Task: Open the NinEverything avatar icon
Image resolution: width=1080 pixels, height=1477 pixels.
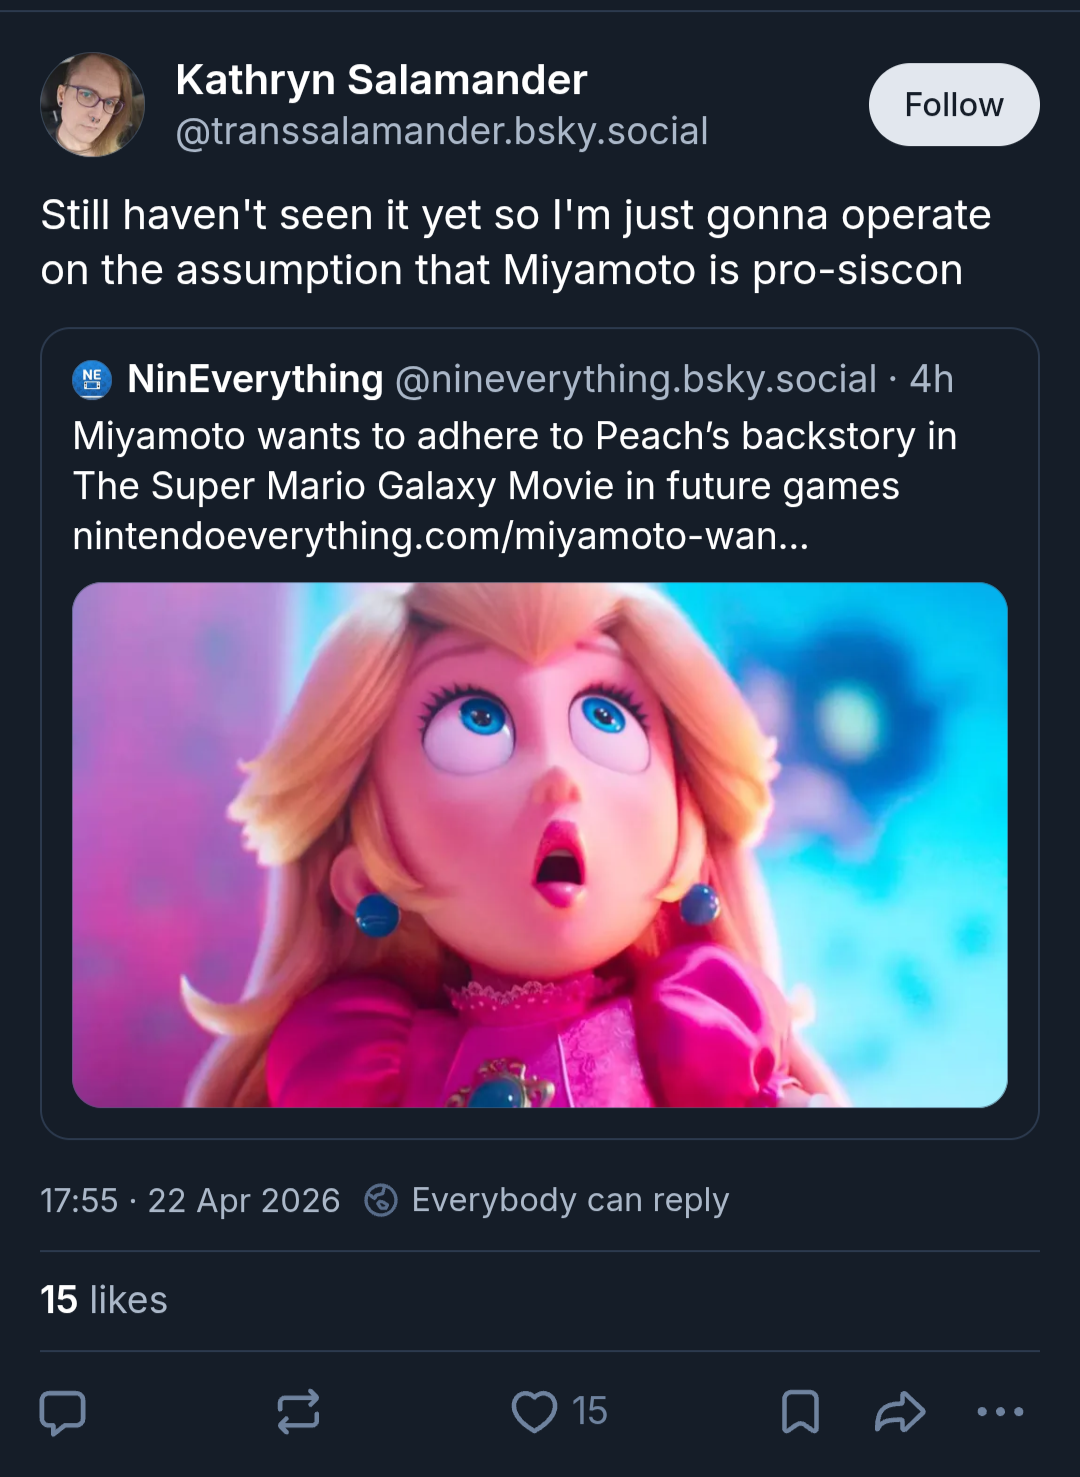Action: tap(92, 380)
